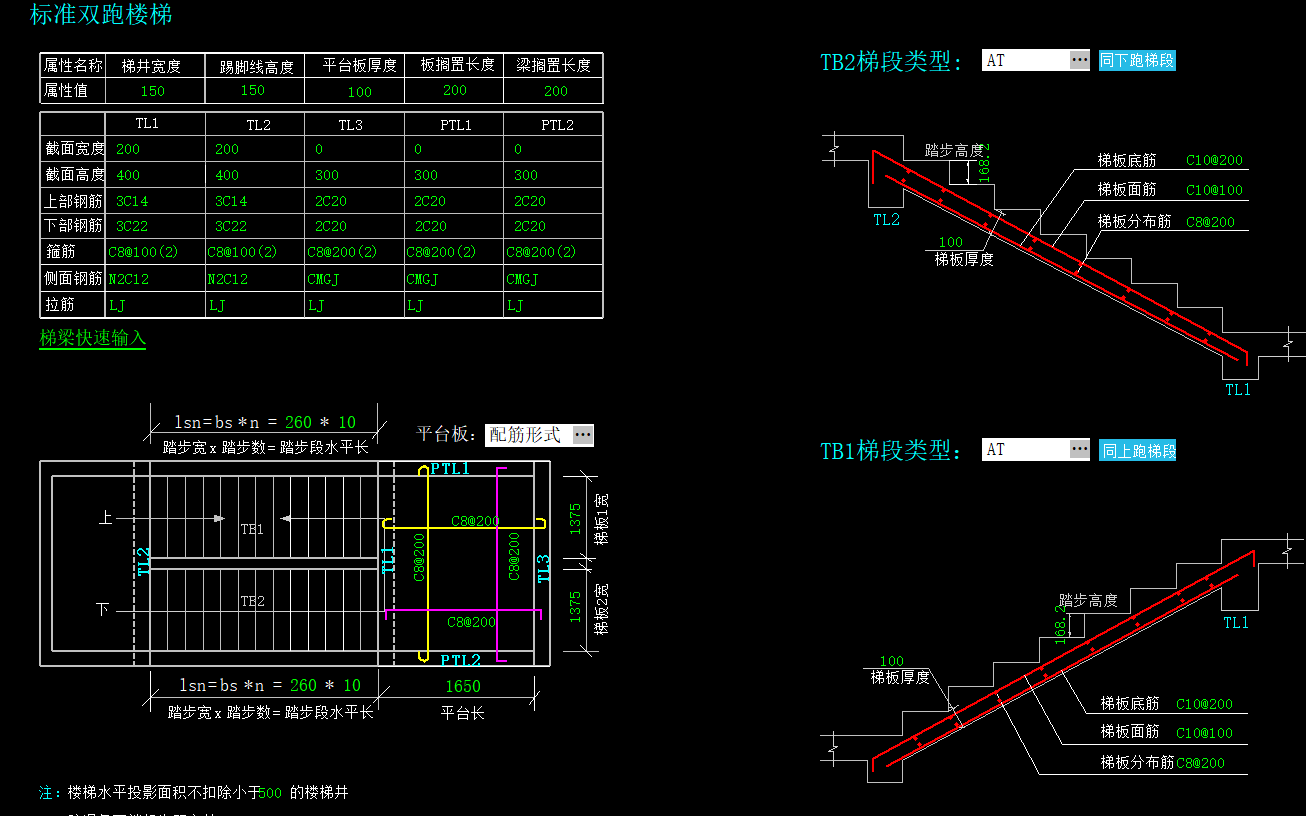Screen dimensions: 1306x816
Task: Select the TL1 截面宽度 cell 200
Action: [x=128, y=149]
